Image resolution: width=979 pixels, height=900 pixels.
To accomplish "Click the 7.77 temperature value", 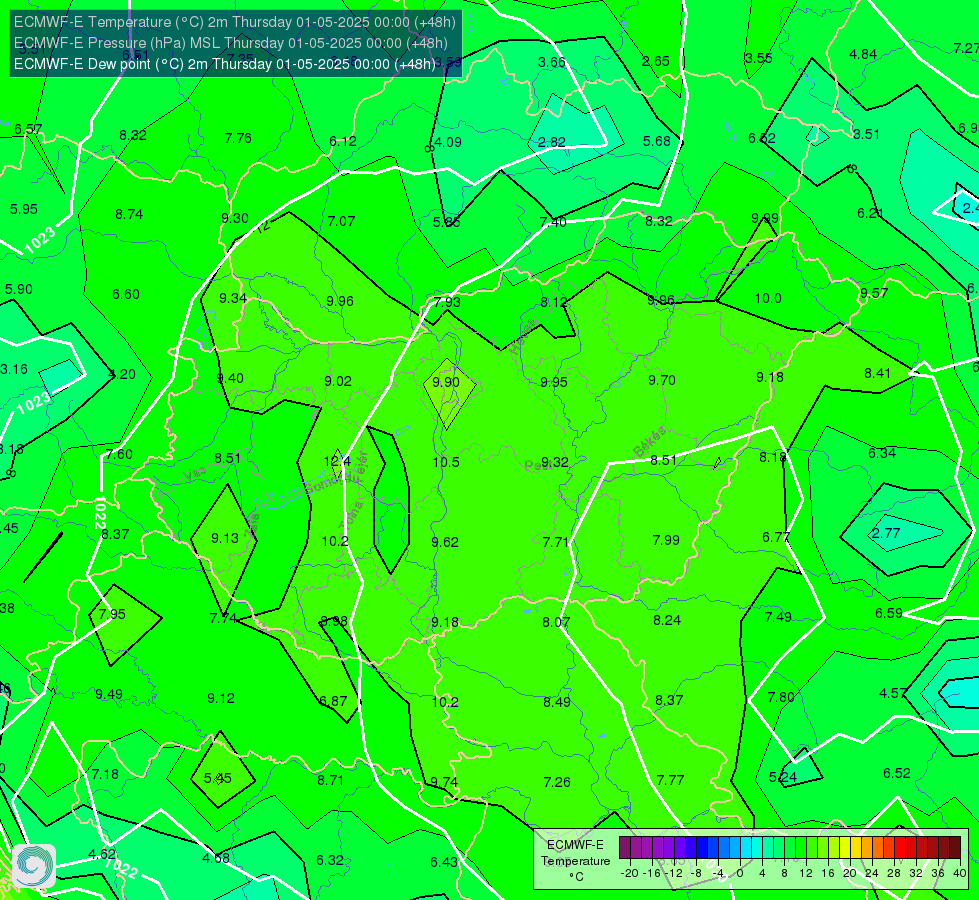I will (671, 780).
